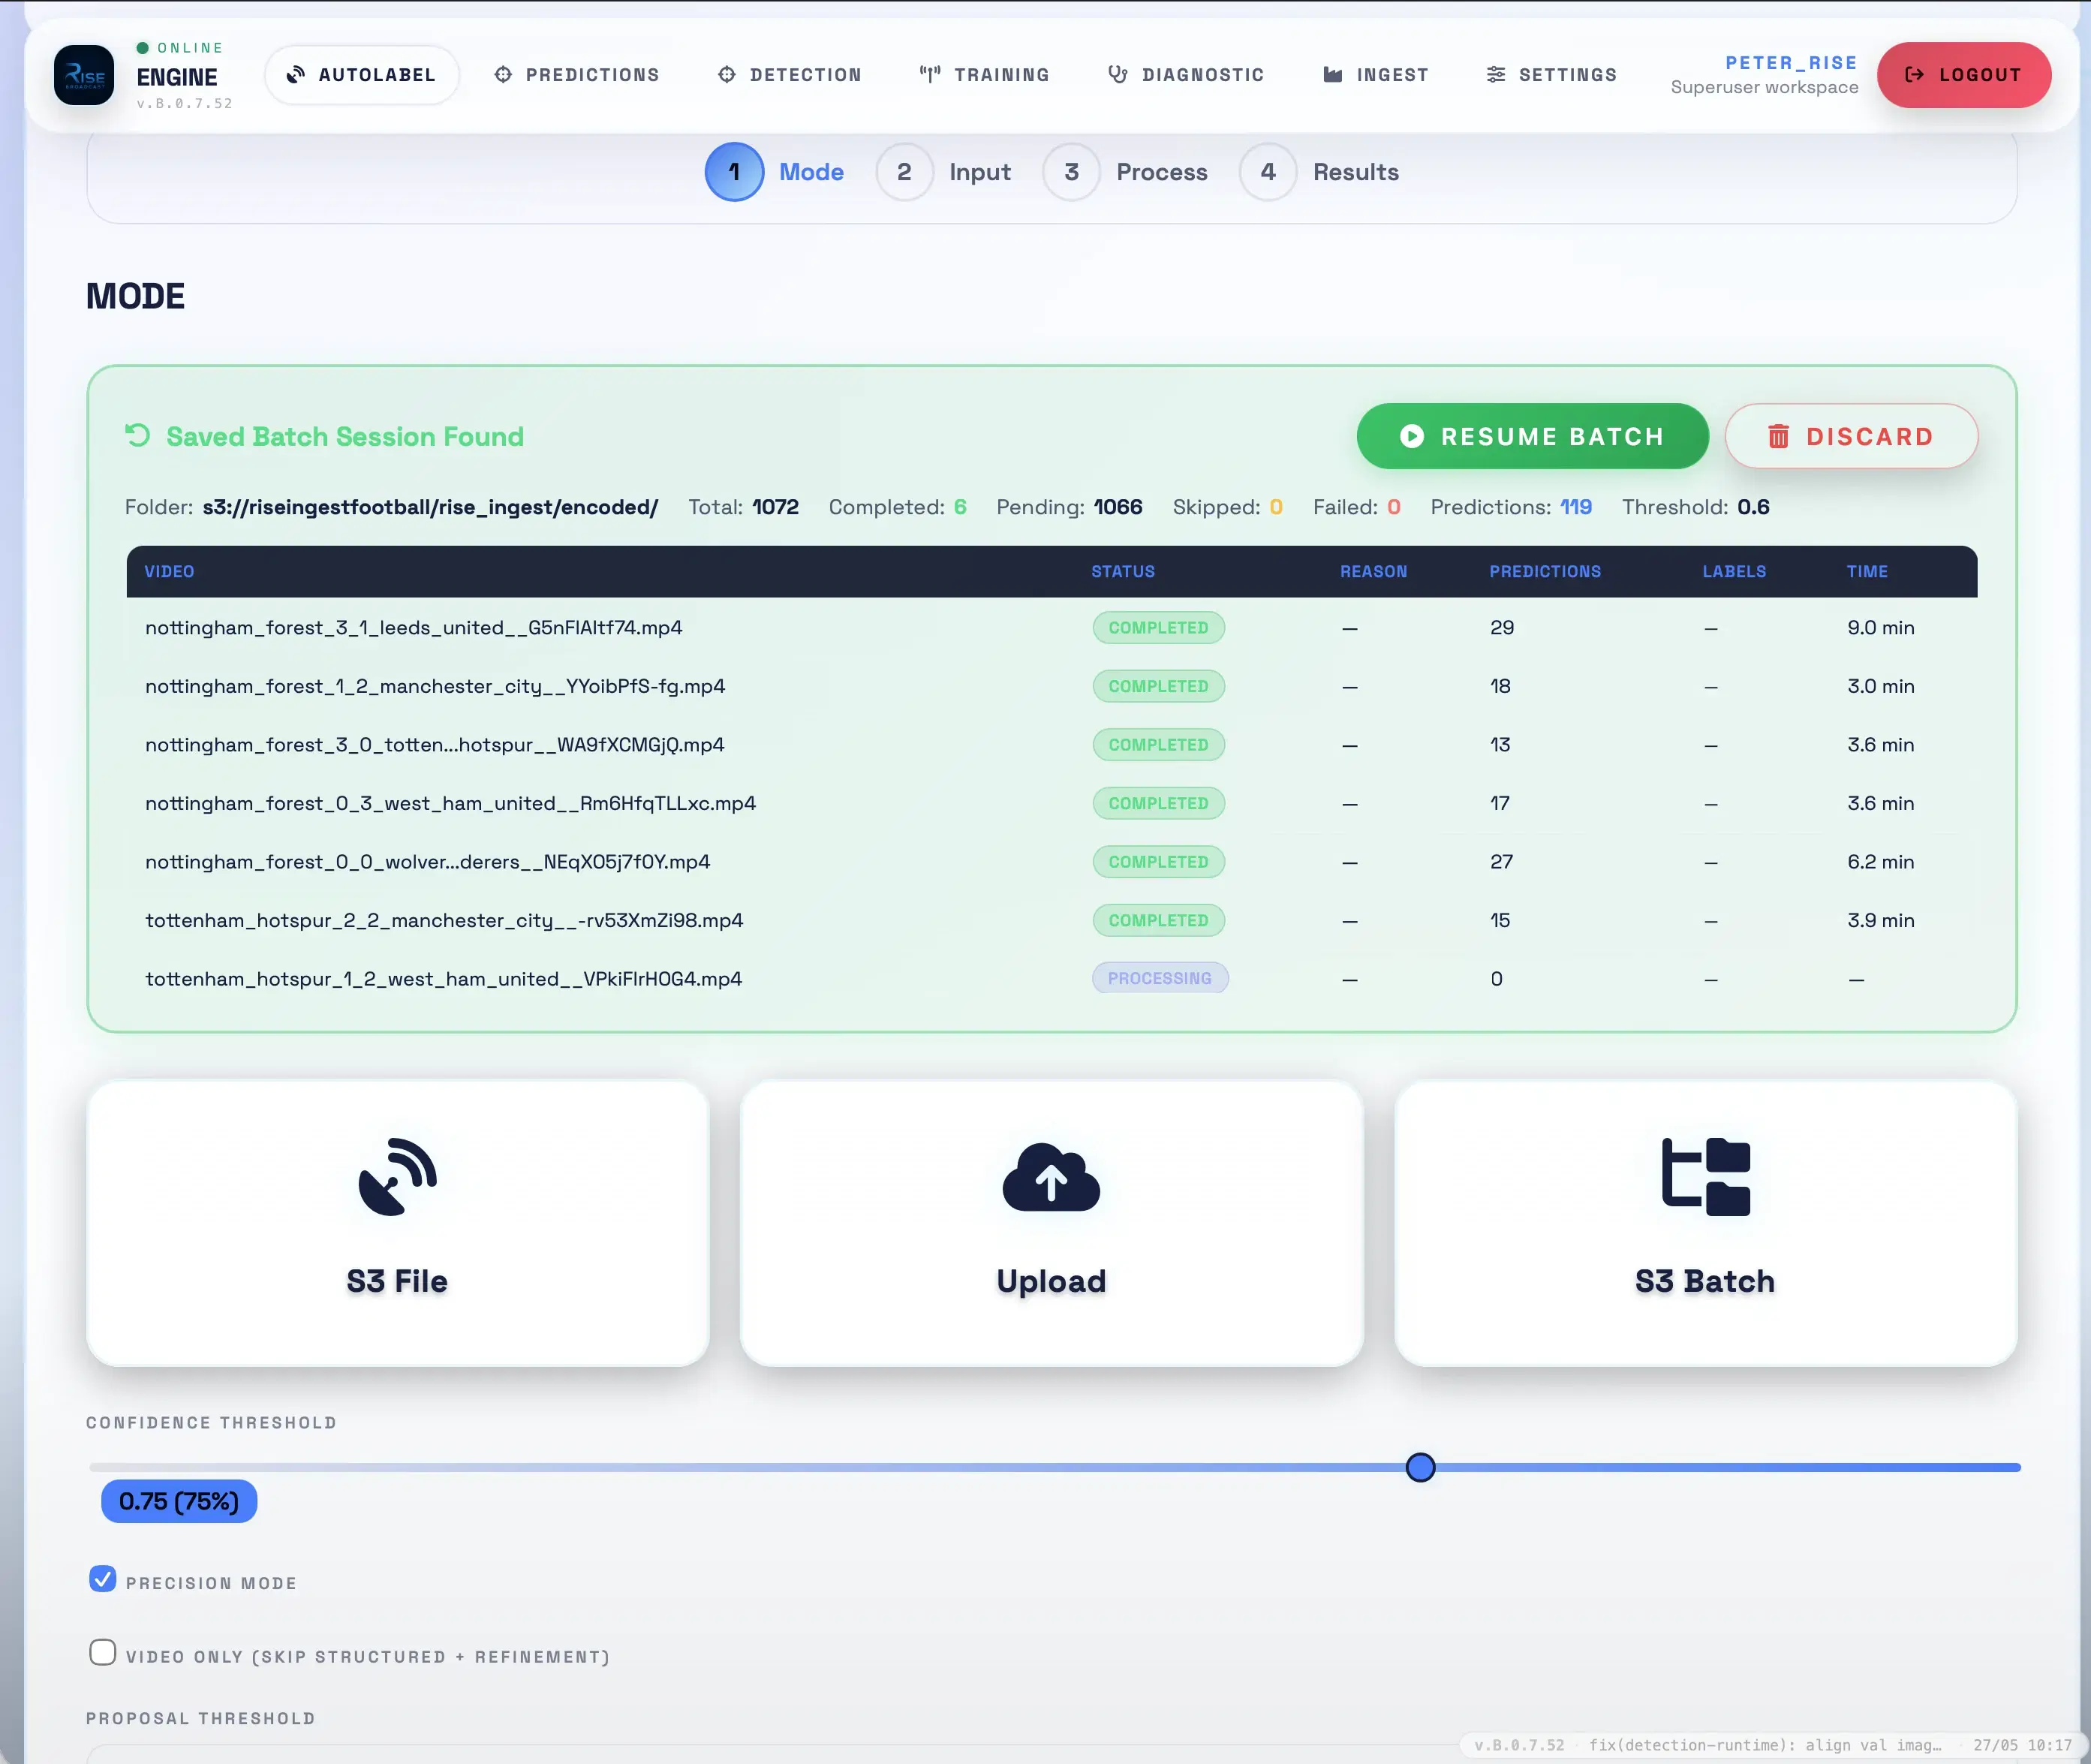The height and width of the screenshot is (1764, 2091).
Task: Open the Detection tab
Action: (x=790, y=75)
